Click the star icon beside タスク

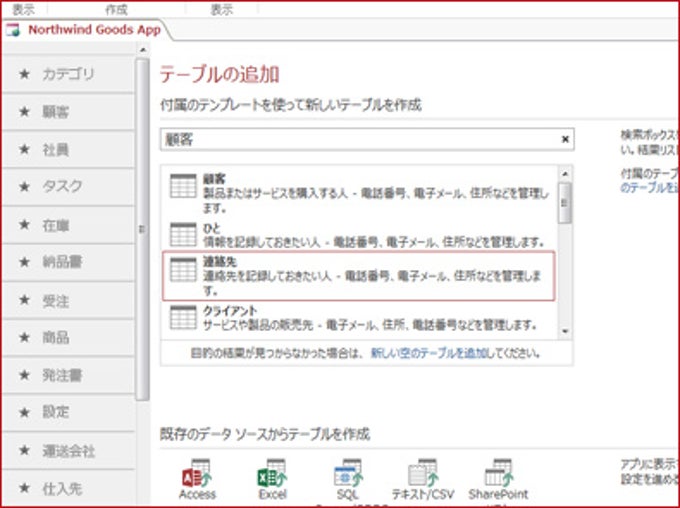coord(25,187)
